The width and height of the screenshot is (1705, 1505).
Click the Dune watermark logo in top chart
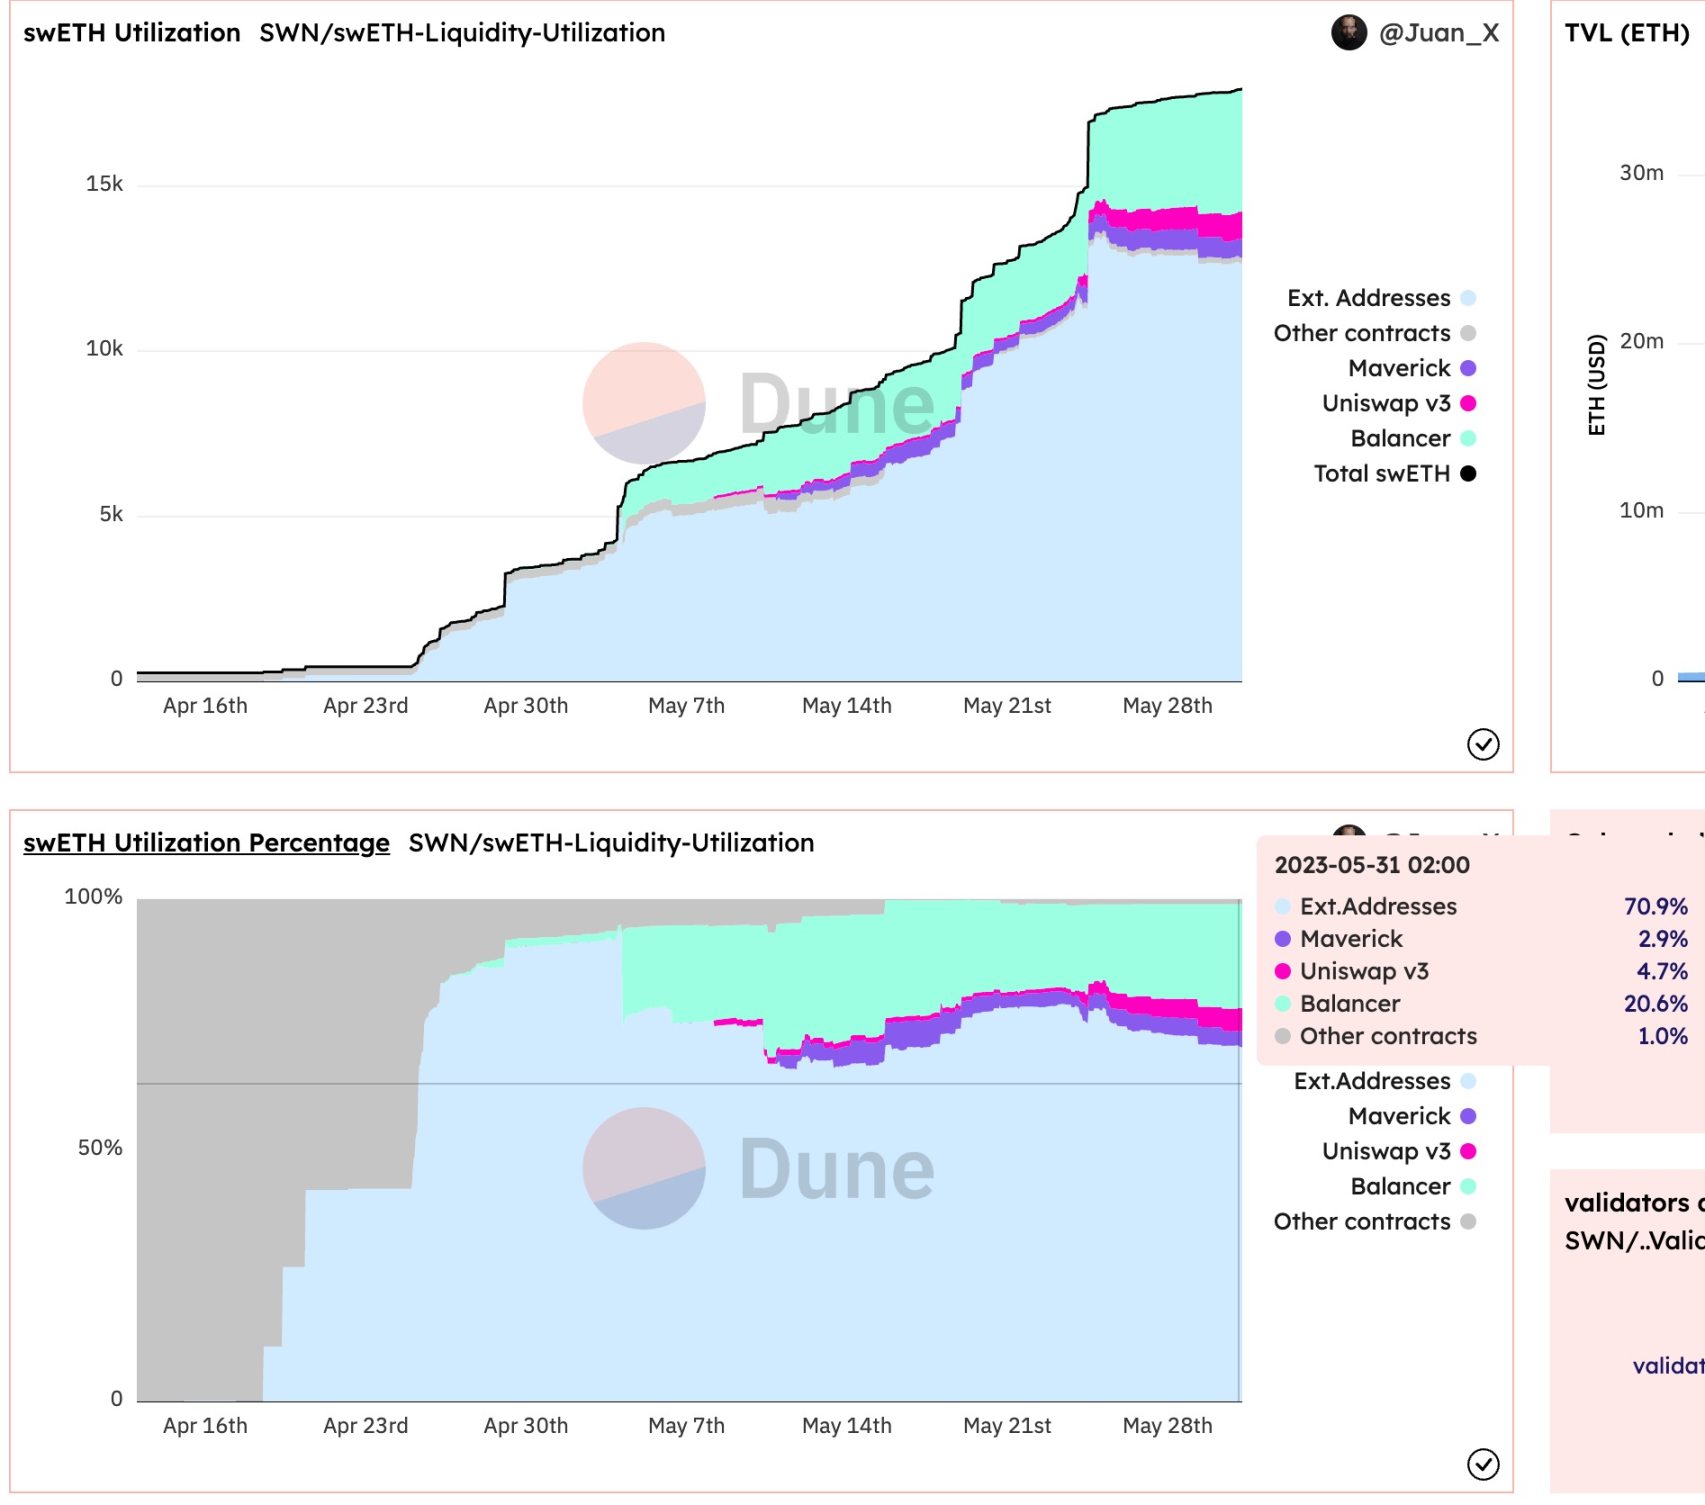(x=644, y=403)
